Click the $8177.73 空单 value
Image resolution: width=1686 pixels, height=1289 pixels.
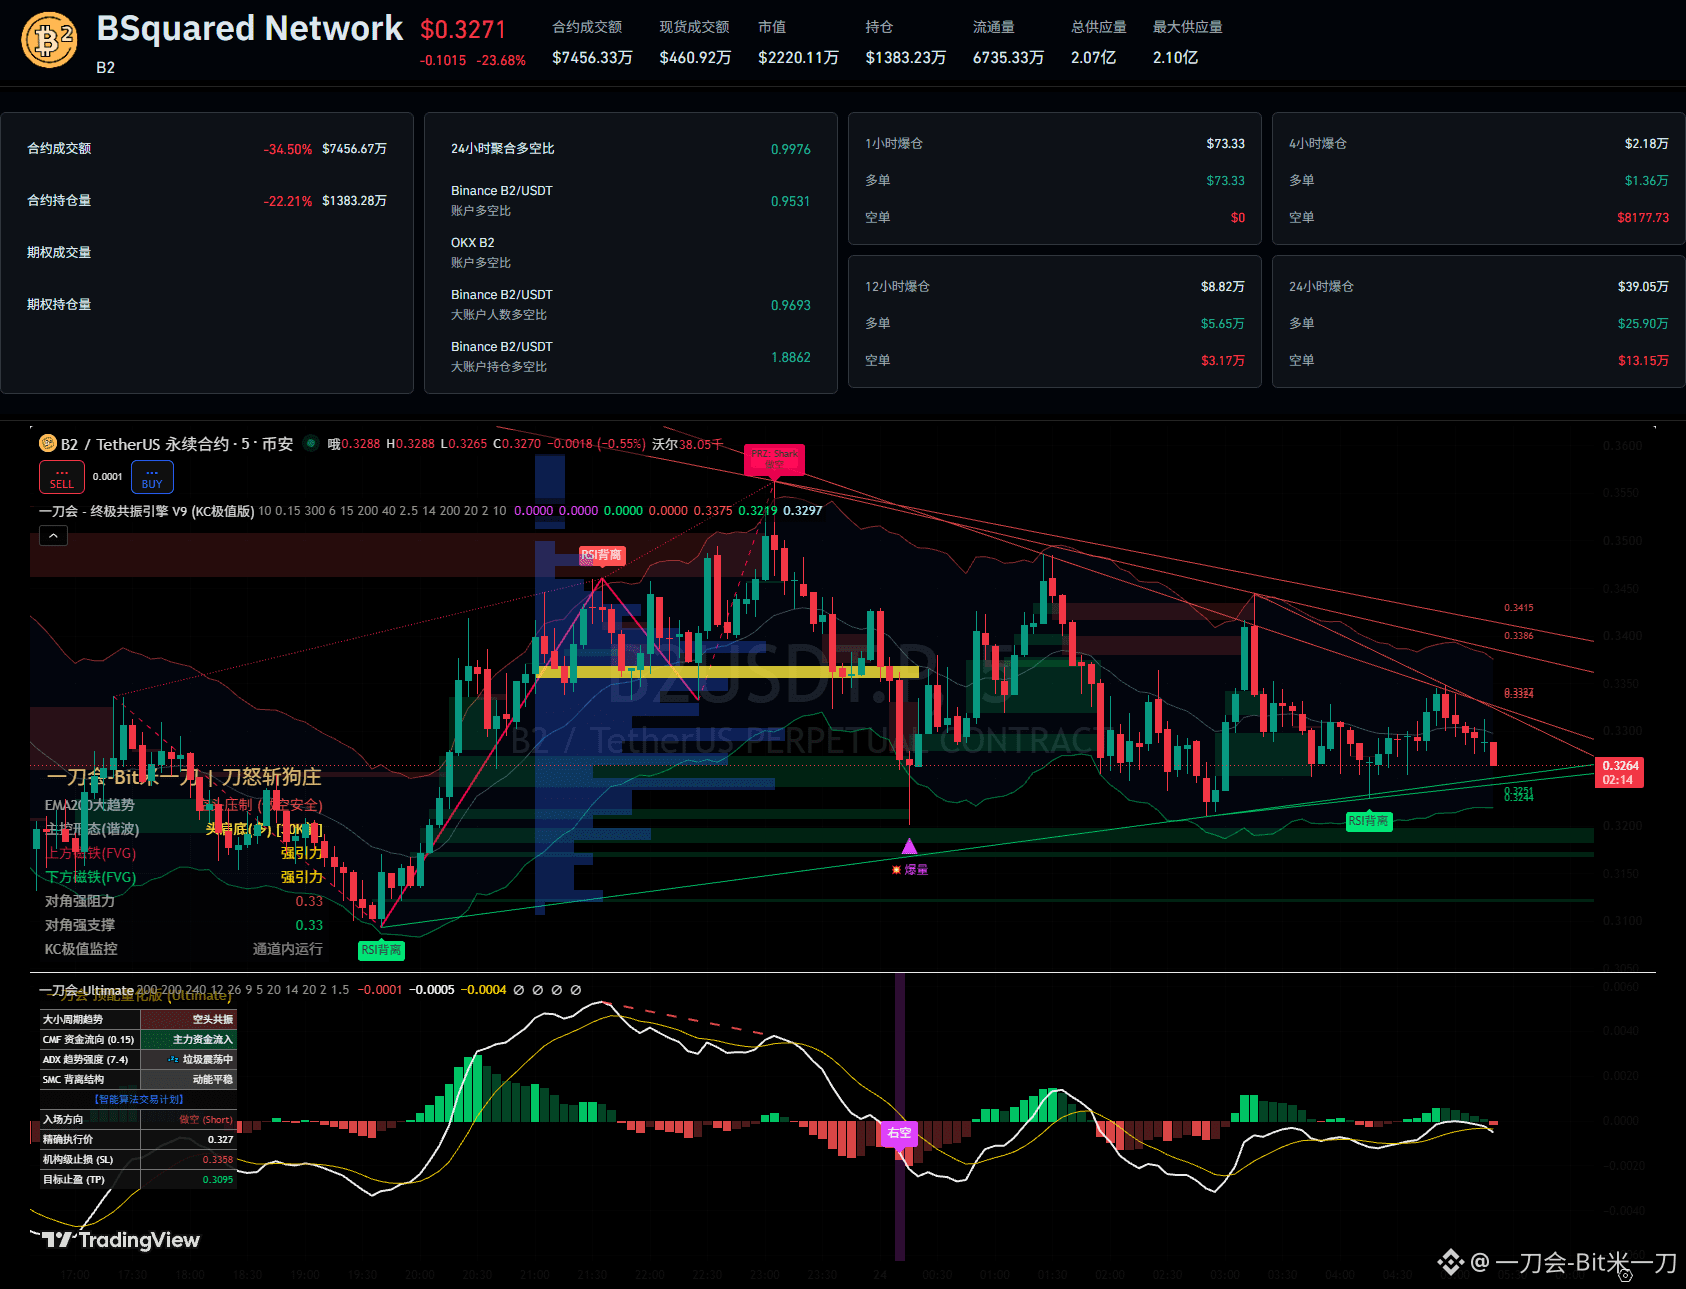point(1643,217)
